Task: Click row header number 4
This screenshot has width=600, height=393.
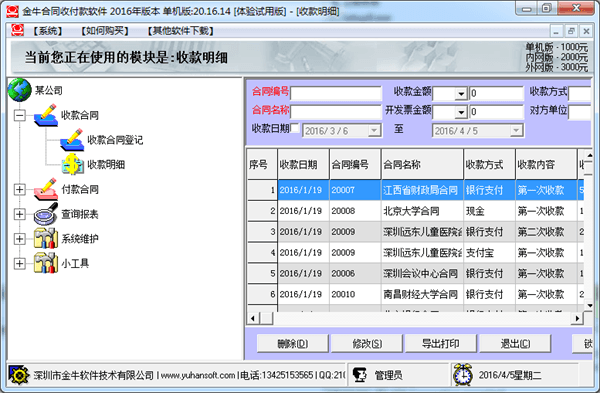Action: pyautogui.click(x=262, y=253)
